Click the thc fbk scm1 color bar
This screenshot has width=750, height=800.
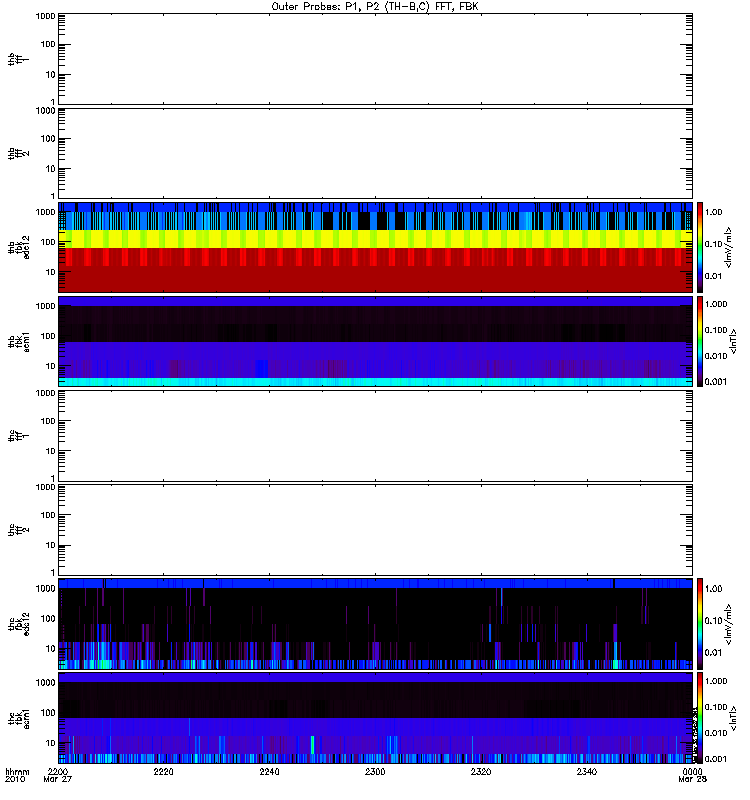[701, 718]
